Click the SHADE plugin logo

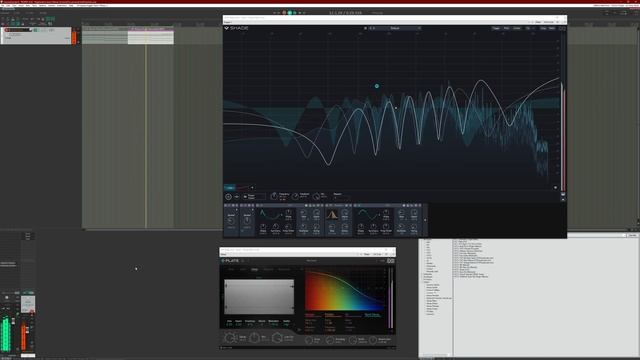coord(236,28)
